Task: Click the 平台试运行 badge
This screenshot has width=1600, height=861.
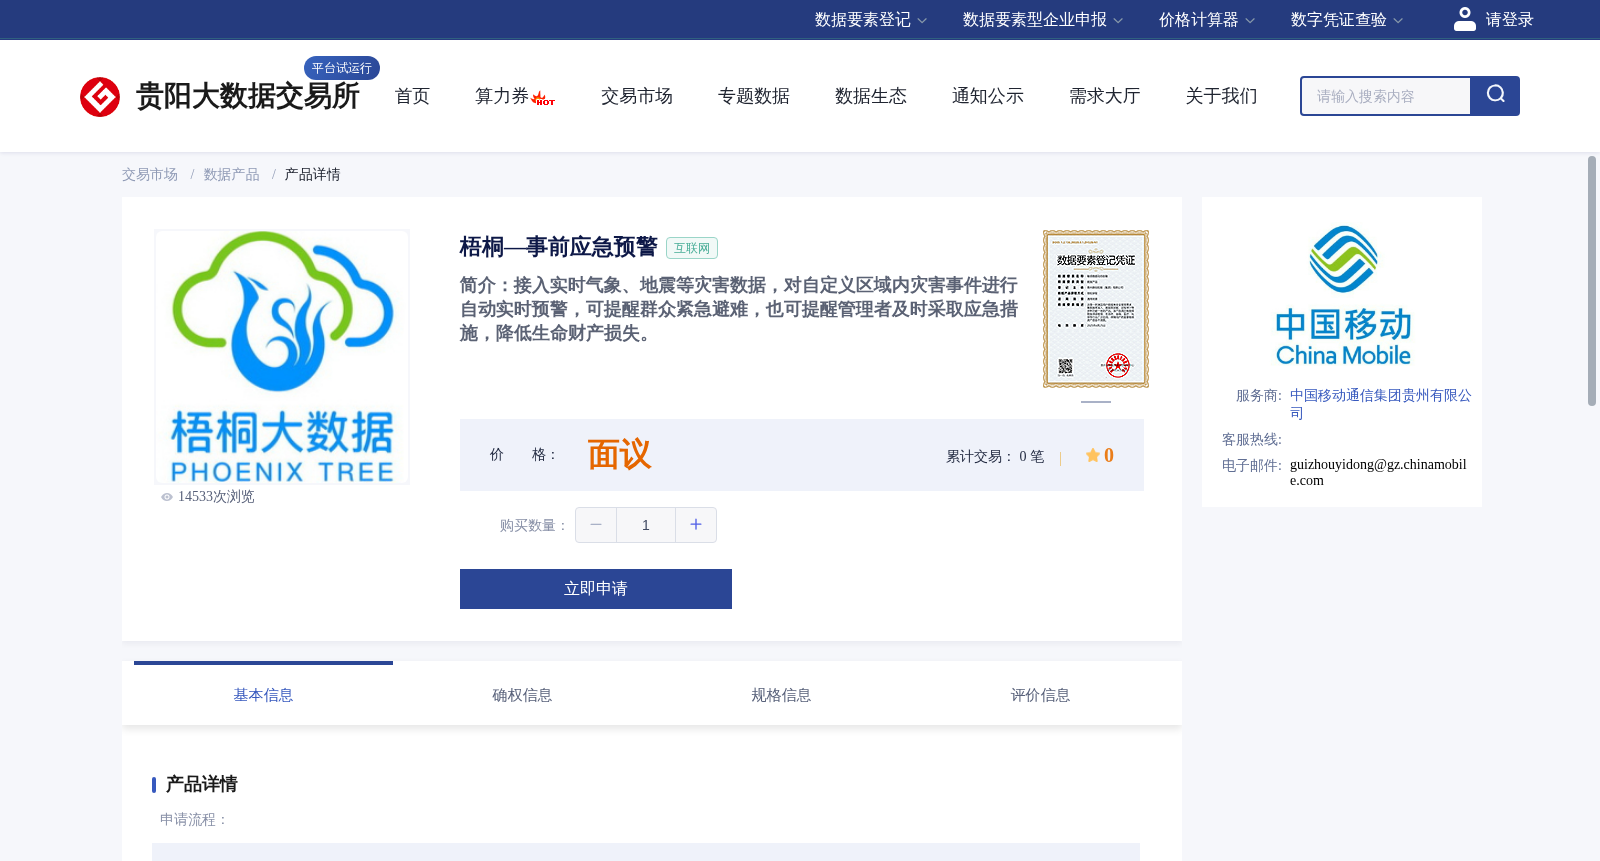Action: (342, 68)
